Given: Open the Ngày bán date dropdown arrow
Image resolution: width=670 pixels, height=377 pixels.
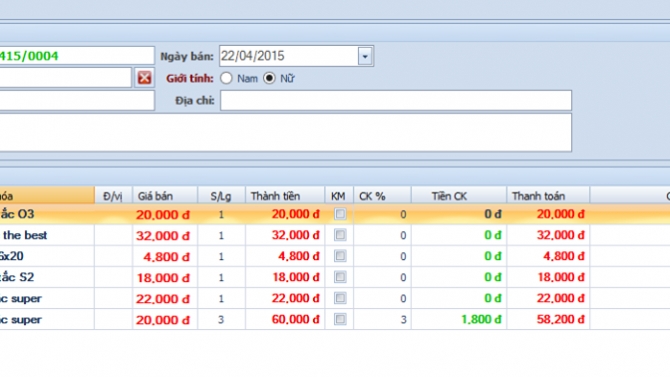Looking at the screenshot, I should (365, 56).
